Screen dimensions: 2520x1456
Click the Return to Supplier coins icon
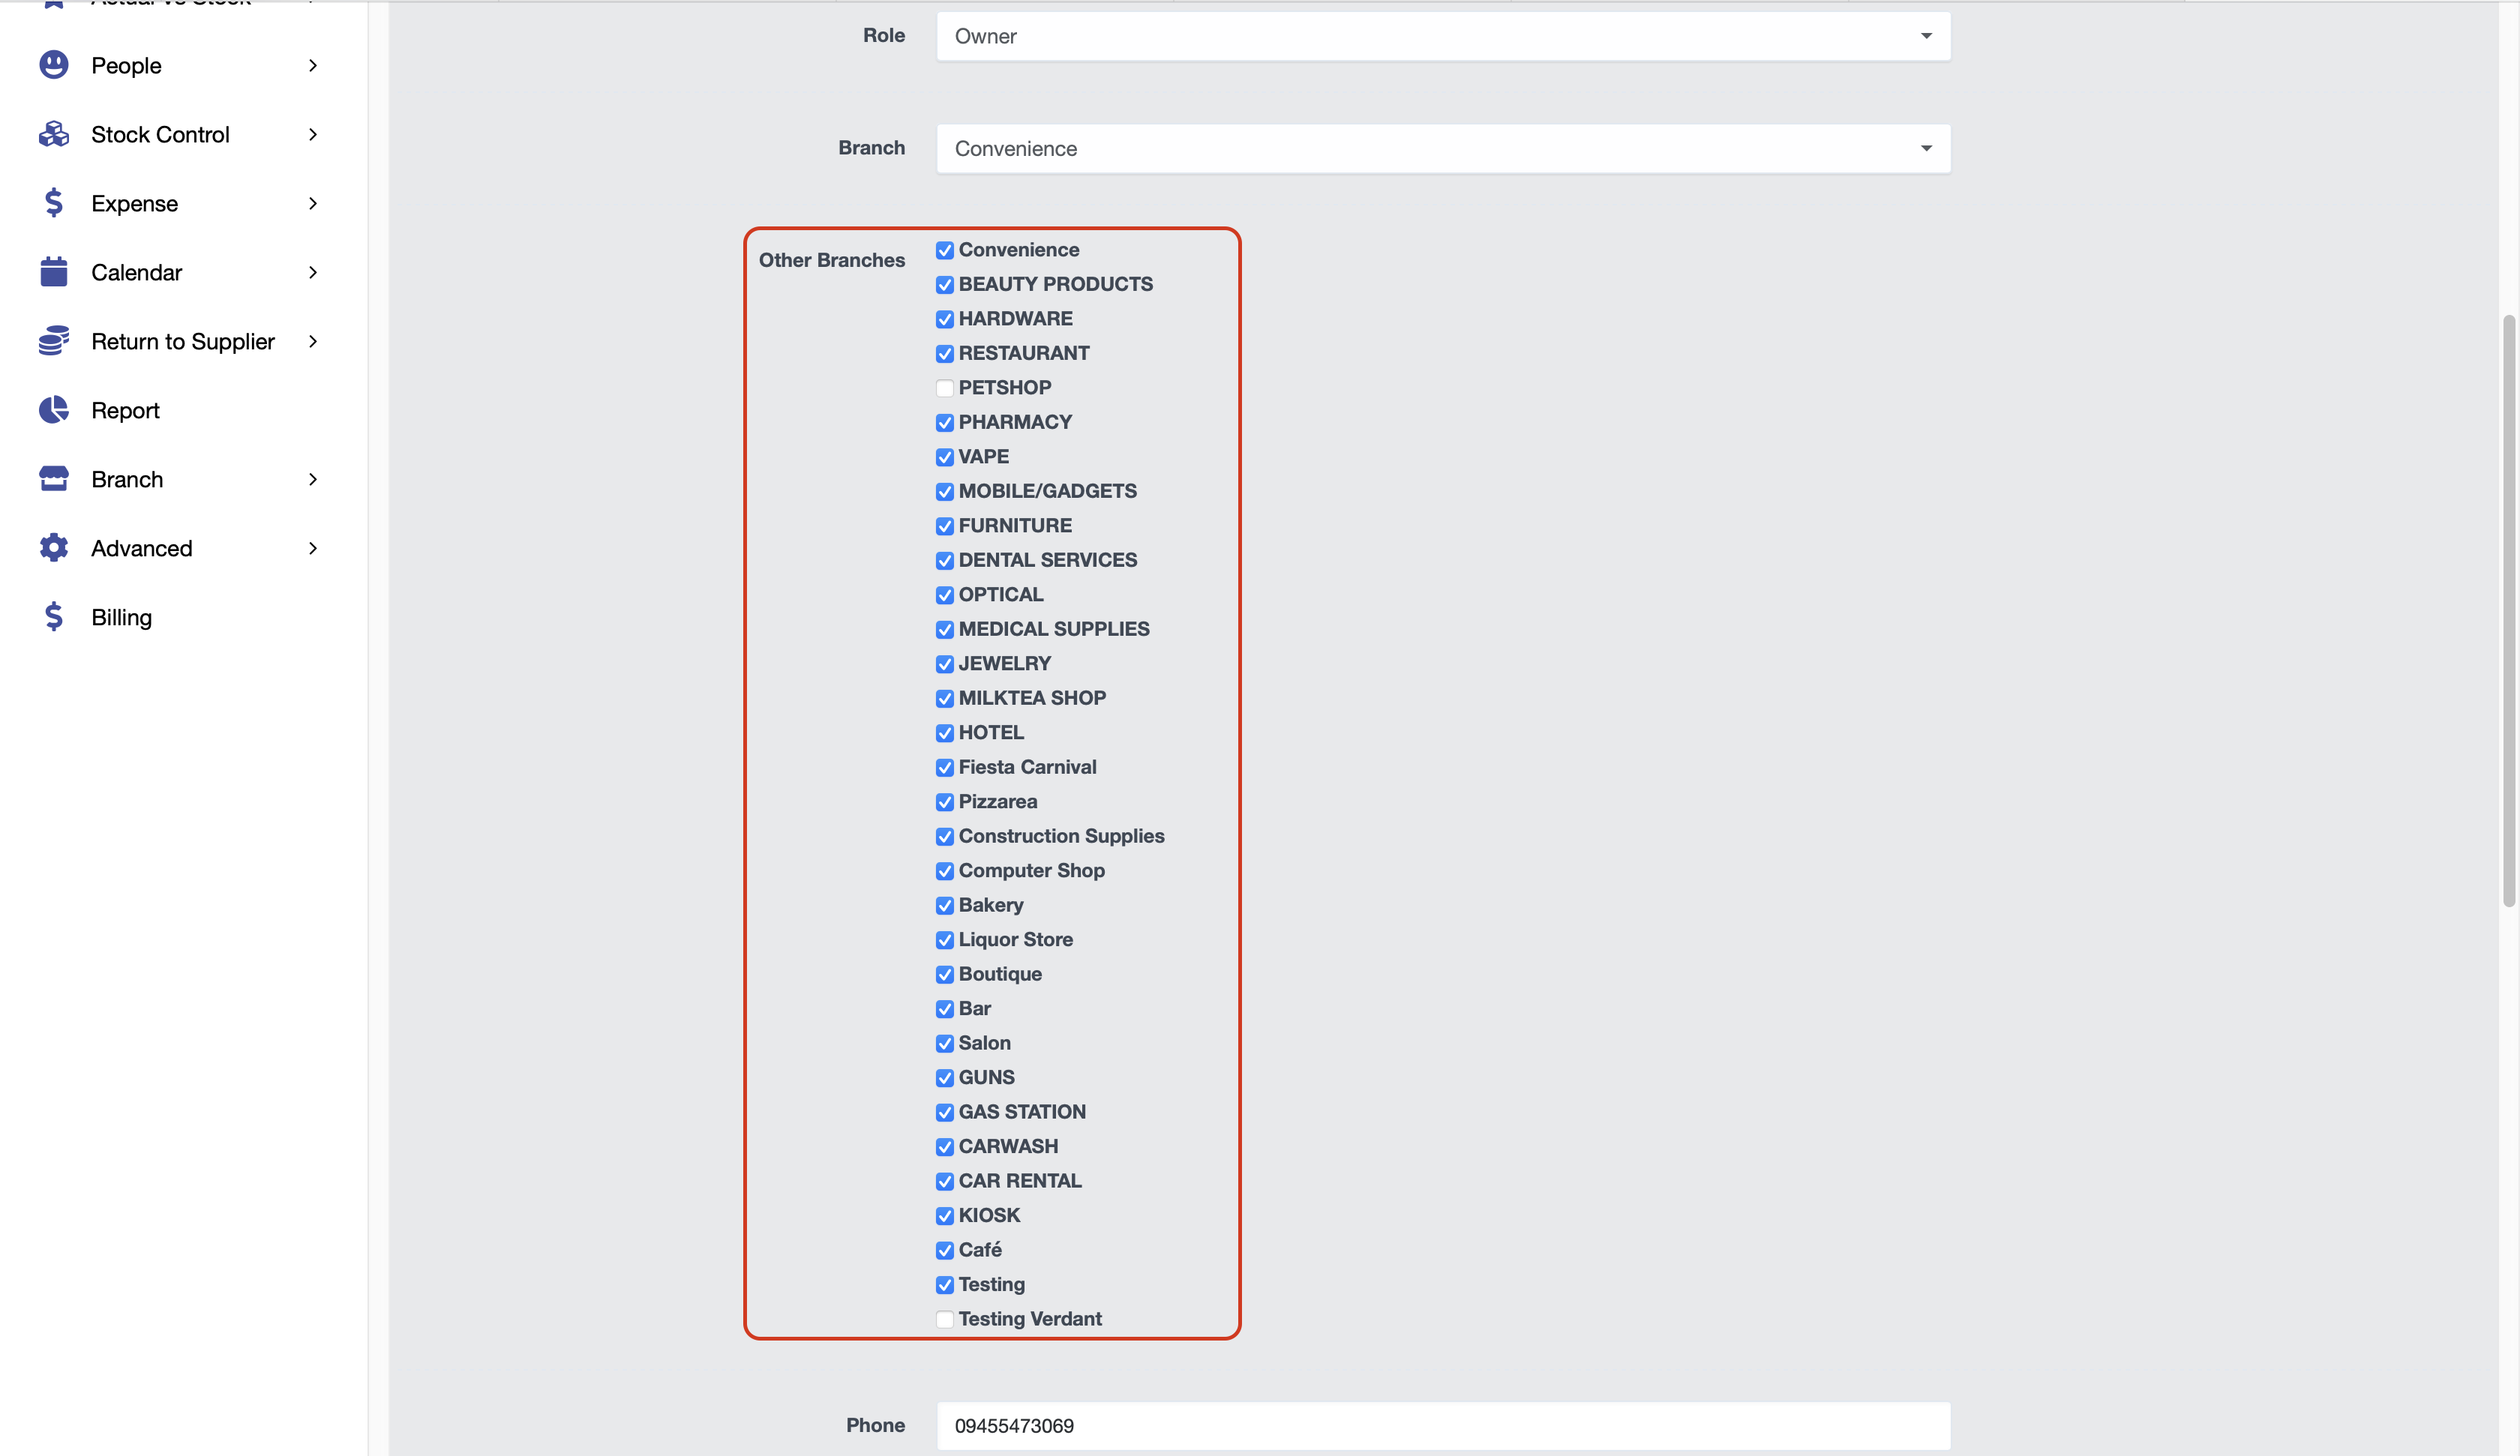(54, 341)
